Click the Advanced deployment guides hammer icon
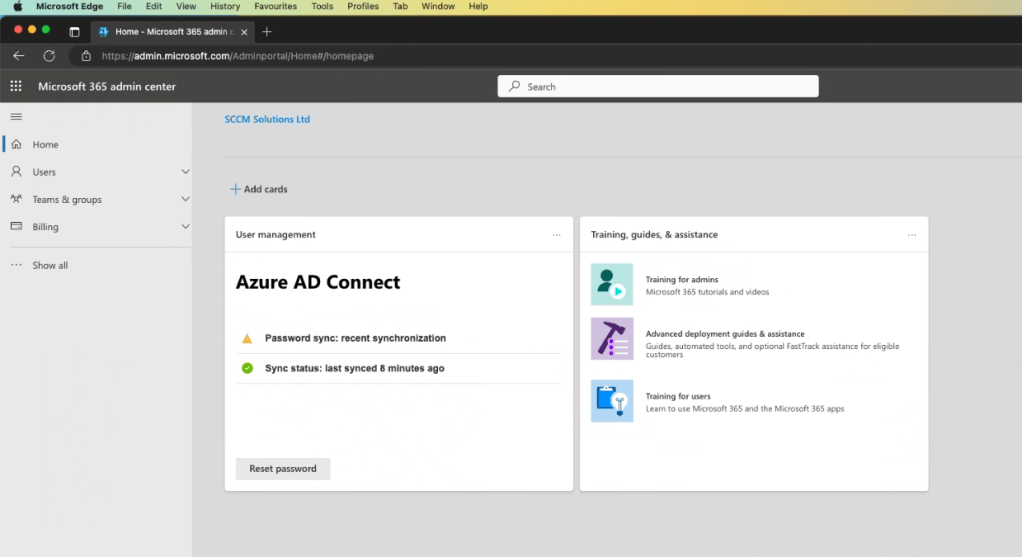The width and height of the screenshot is (1022, 557). (x=611, y=338)
